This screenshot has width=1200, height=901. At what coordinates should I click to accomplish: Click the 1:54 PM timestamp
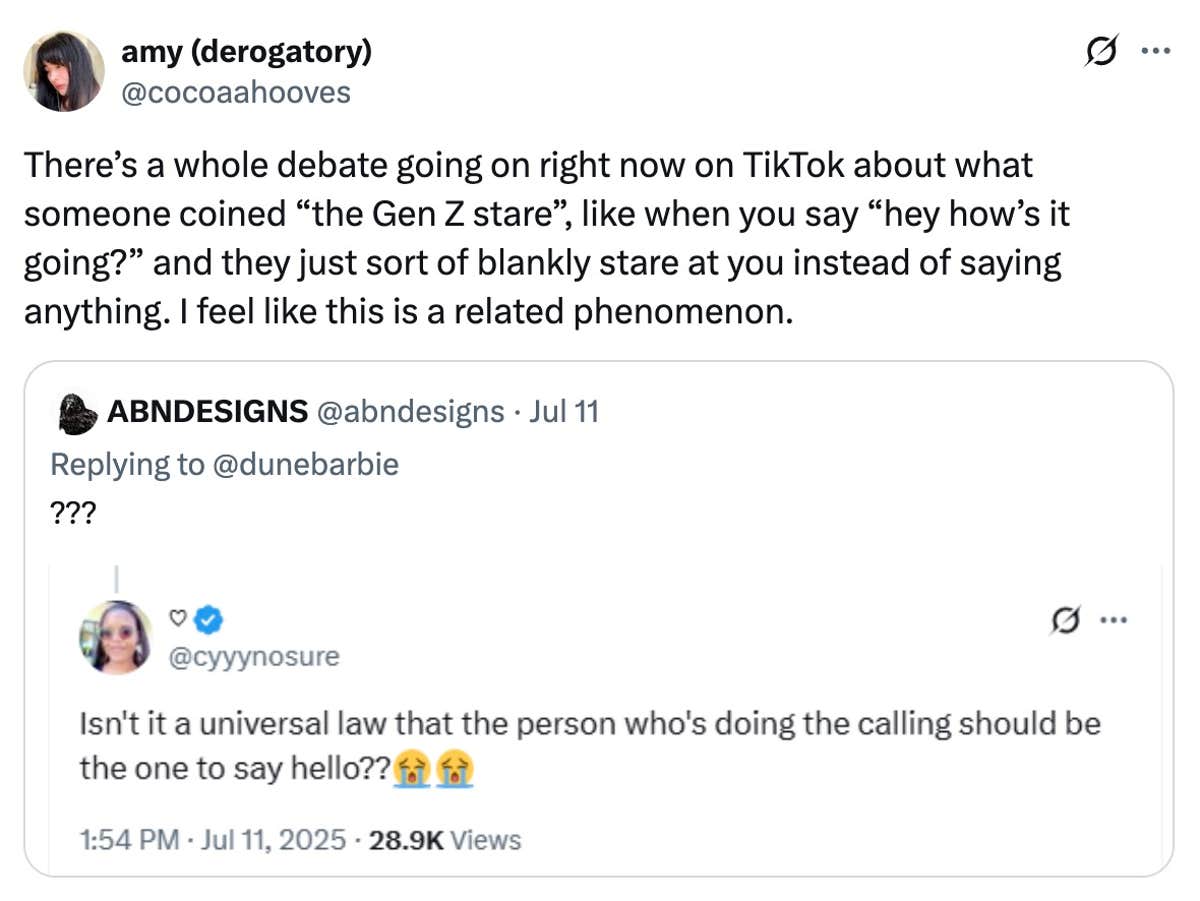point(128,840)
